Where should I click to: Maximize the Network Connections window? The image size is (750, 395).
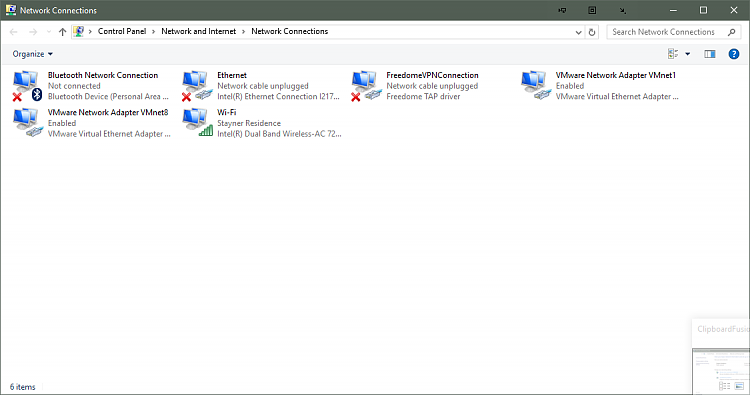point(703,10)
